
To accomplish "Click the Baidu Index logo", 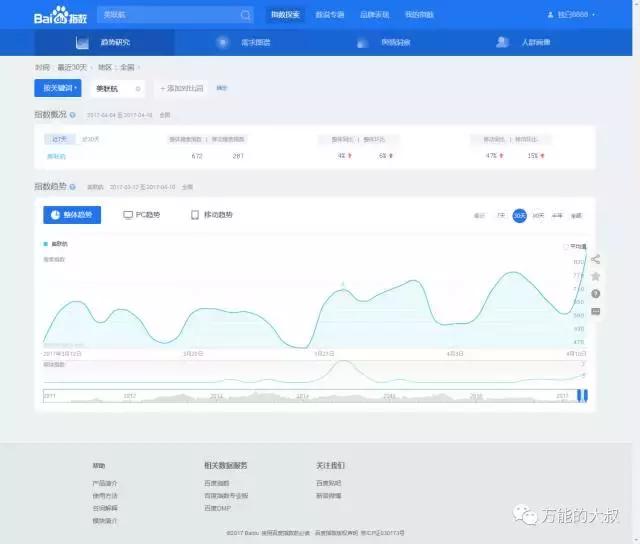I will [x=61, y=15].
